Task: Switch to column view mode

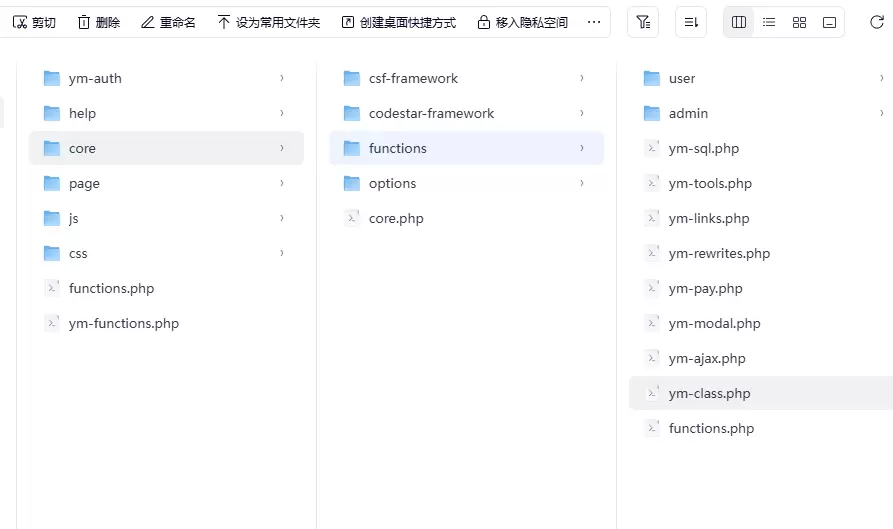Action: (x=739, y=22)
